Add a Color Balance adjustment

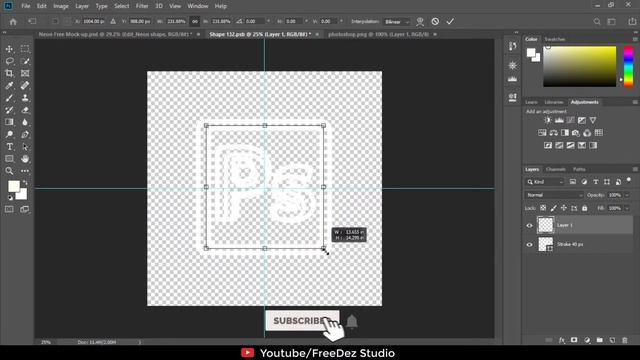tap(553, 133)
